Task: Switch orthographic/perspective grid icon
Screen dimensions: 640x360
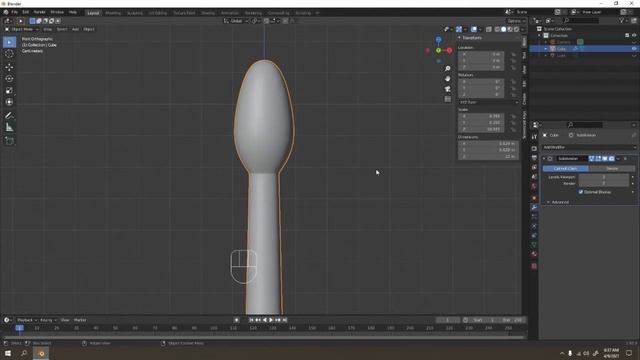Action: pos(448,99)
